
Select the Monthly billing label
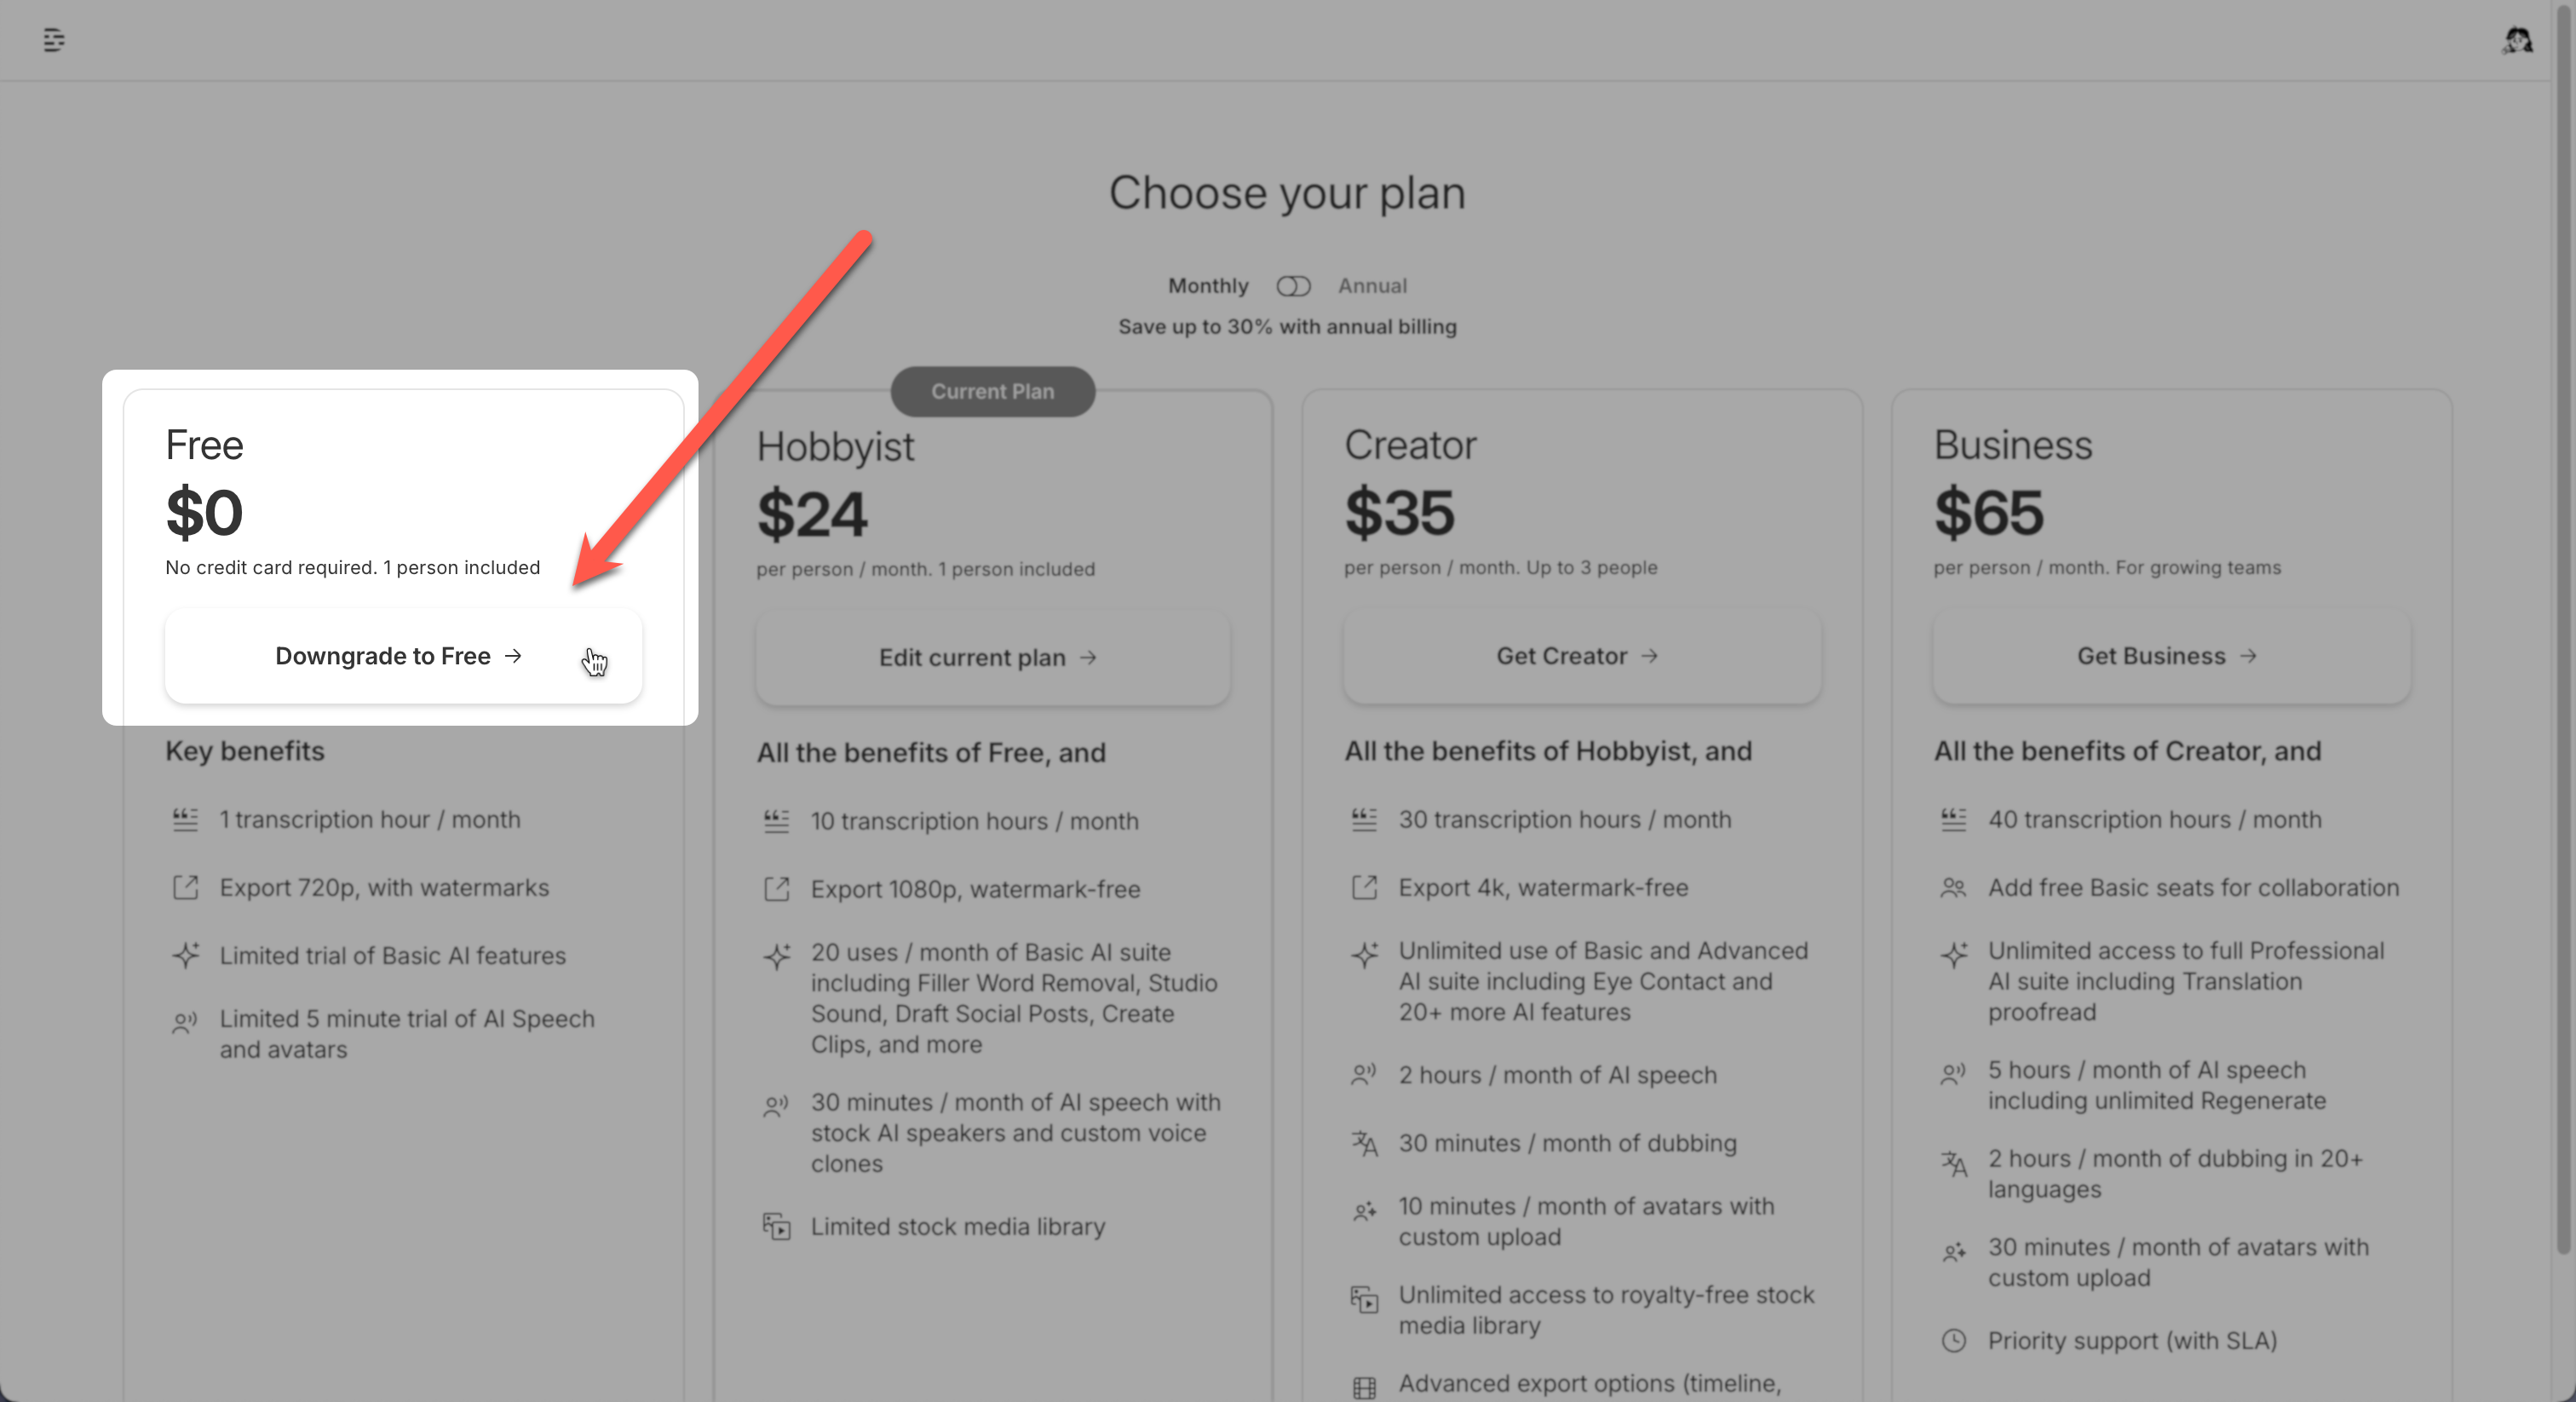(1208, 286)
